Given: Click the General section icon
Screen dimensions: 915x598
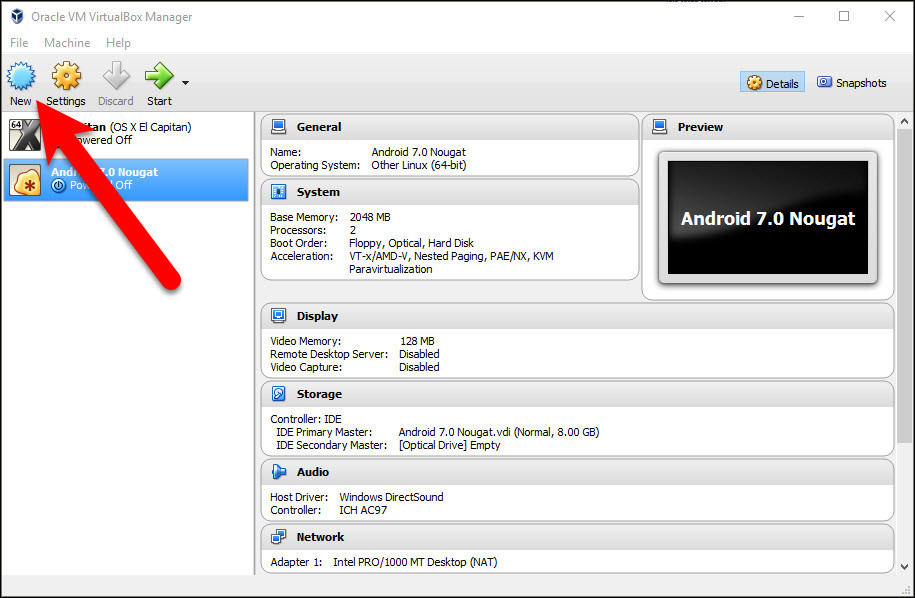Looking at the screenshot, I should coord(279,127).
